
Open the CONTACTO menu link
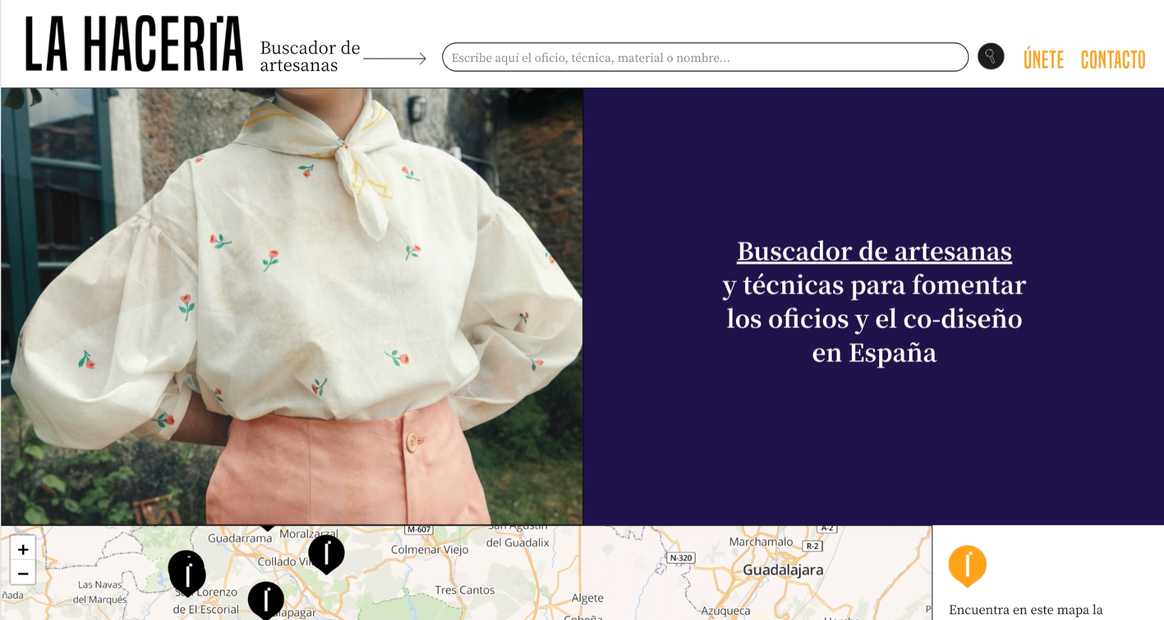1113,59
